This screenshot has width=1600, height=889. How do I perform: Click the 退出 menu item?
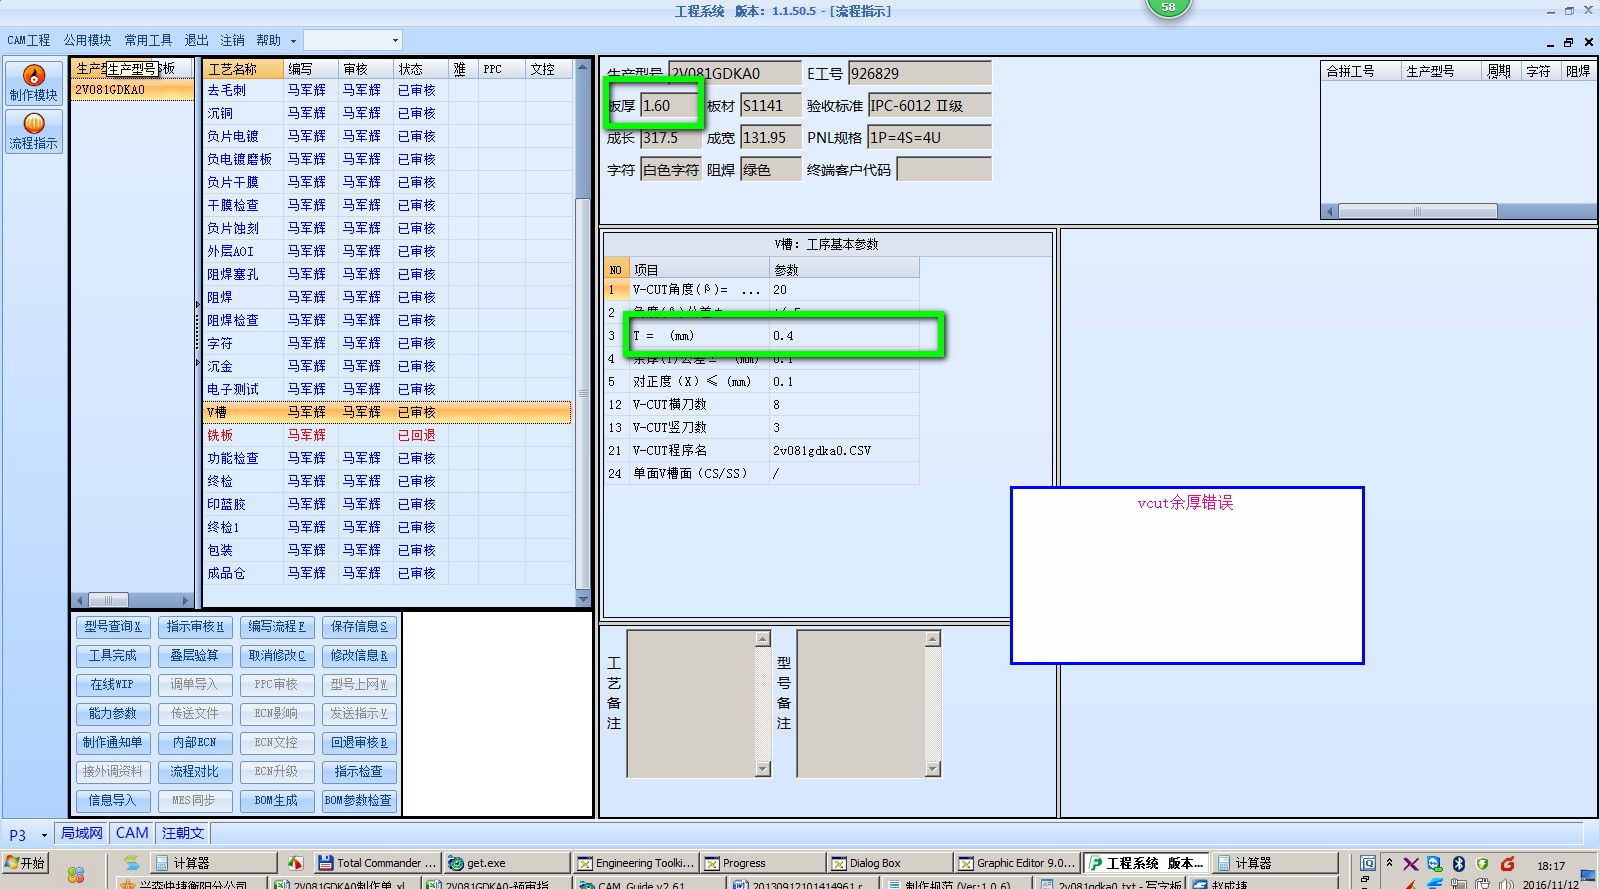[x=196, y=40]
